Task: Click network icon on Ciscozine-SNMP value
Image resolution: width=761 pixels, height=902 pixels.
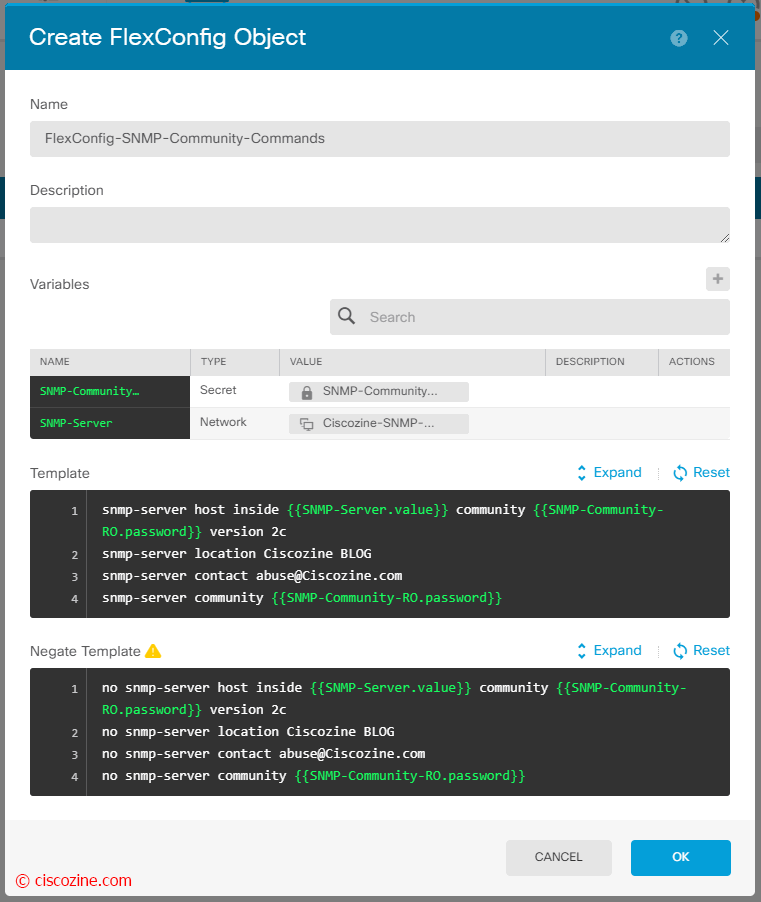Action: coord(307,425)
